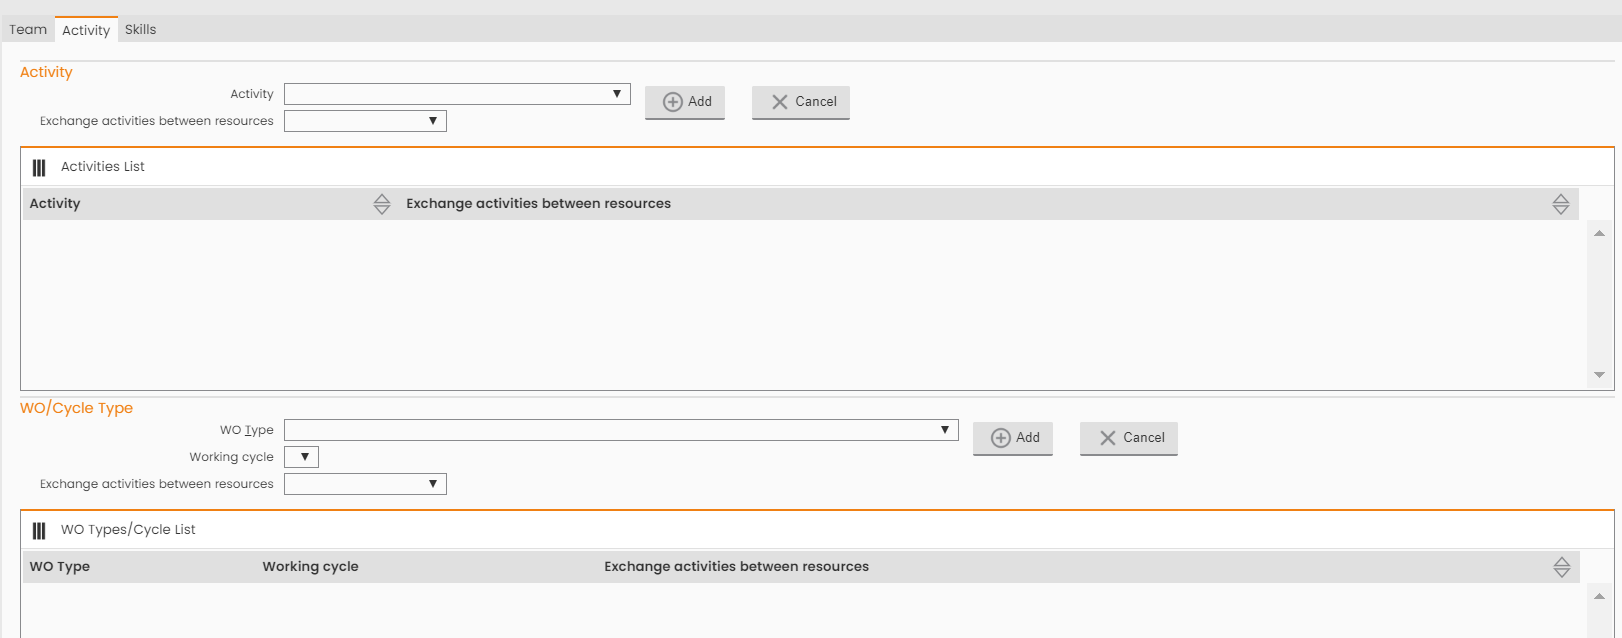Click the Activity column header text
The image size is (1622, 638).
pyautogui.click(x=55, y=203)
